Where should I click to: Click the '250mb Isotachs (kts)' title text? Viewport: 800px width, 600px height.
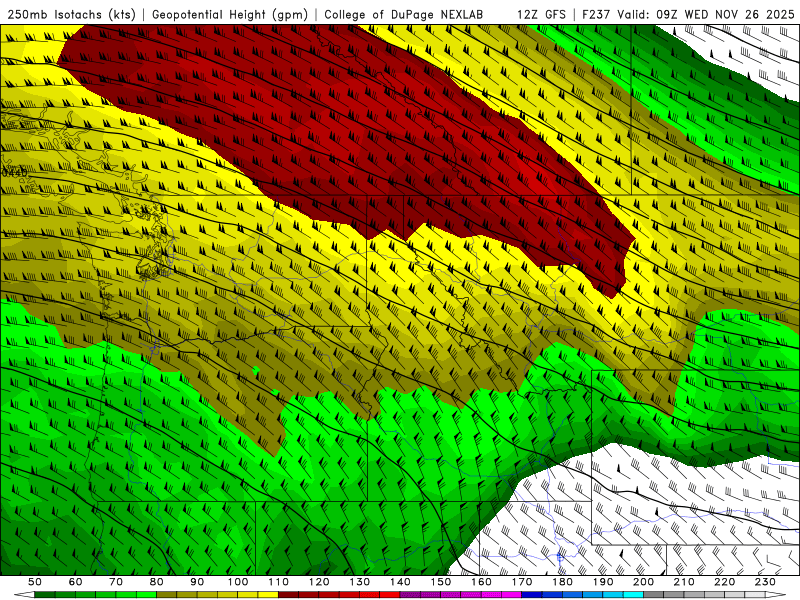coord(71,15)
